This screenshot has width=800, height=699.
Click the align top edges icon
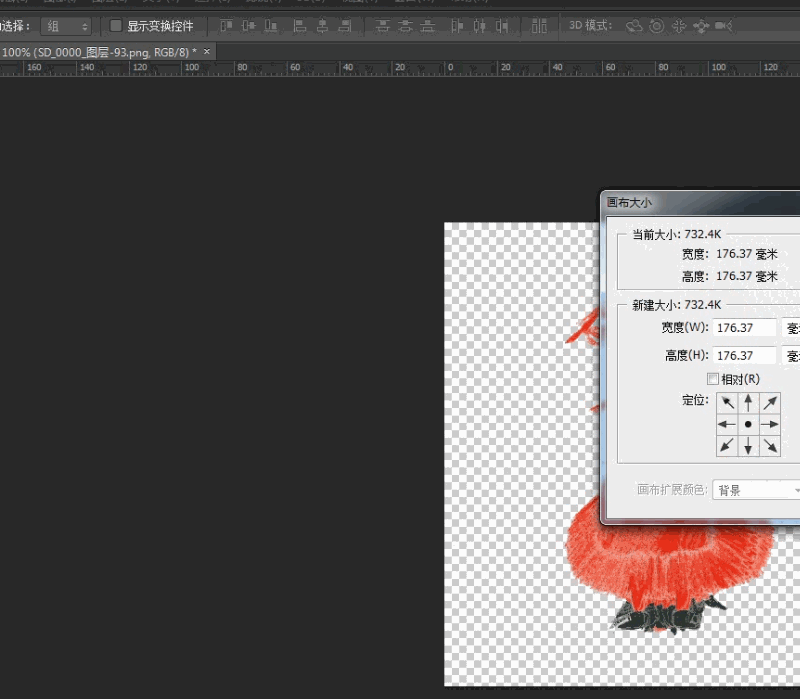pyautogui.click(x=226, y=26)
